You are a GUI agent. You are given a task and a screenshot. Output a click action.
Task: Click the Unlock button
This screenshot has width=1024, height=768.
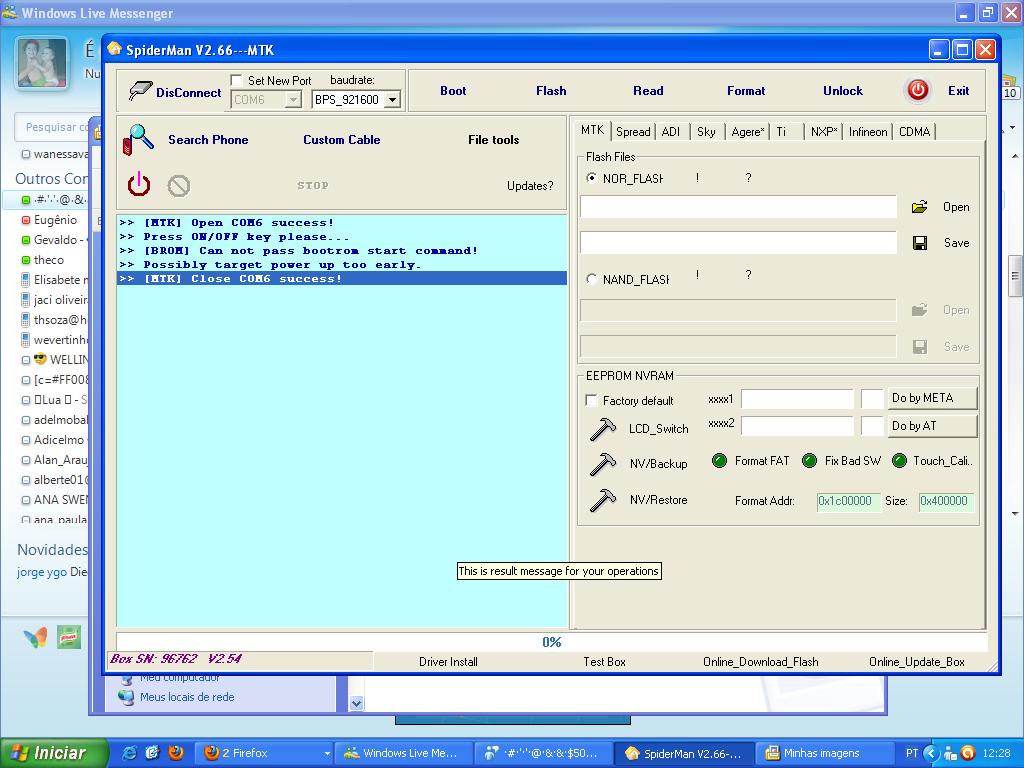point(842,91)
